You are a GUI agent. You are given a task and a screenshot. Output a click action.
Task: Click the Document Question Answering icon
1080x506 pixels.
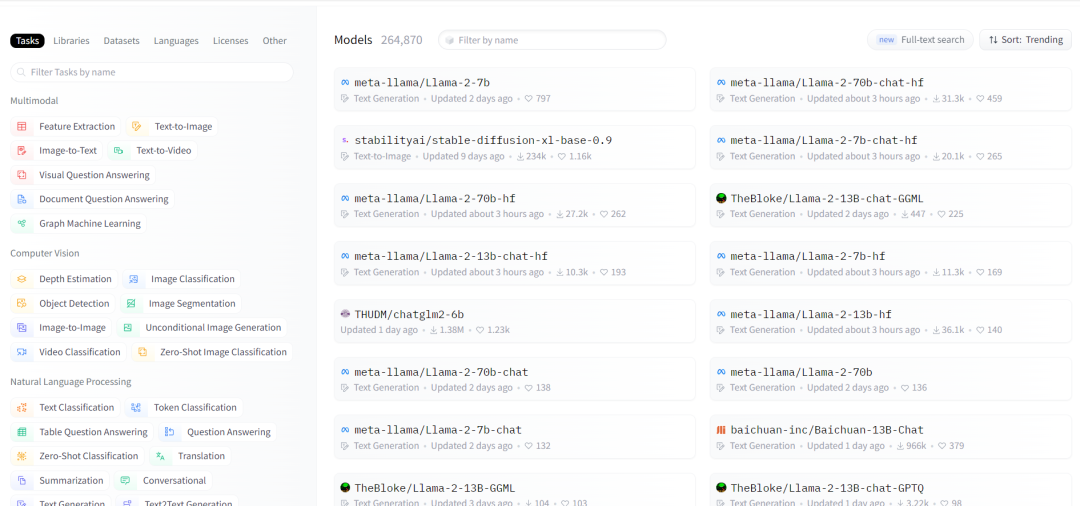click(x=22, y=200)
